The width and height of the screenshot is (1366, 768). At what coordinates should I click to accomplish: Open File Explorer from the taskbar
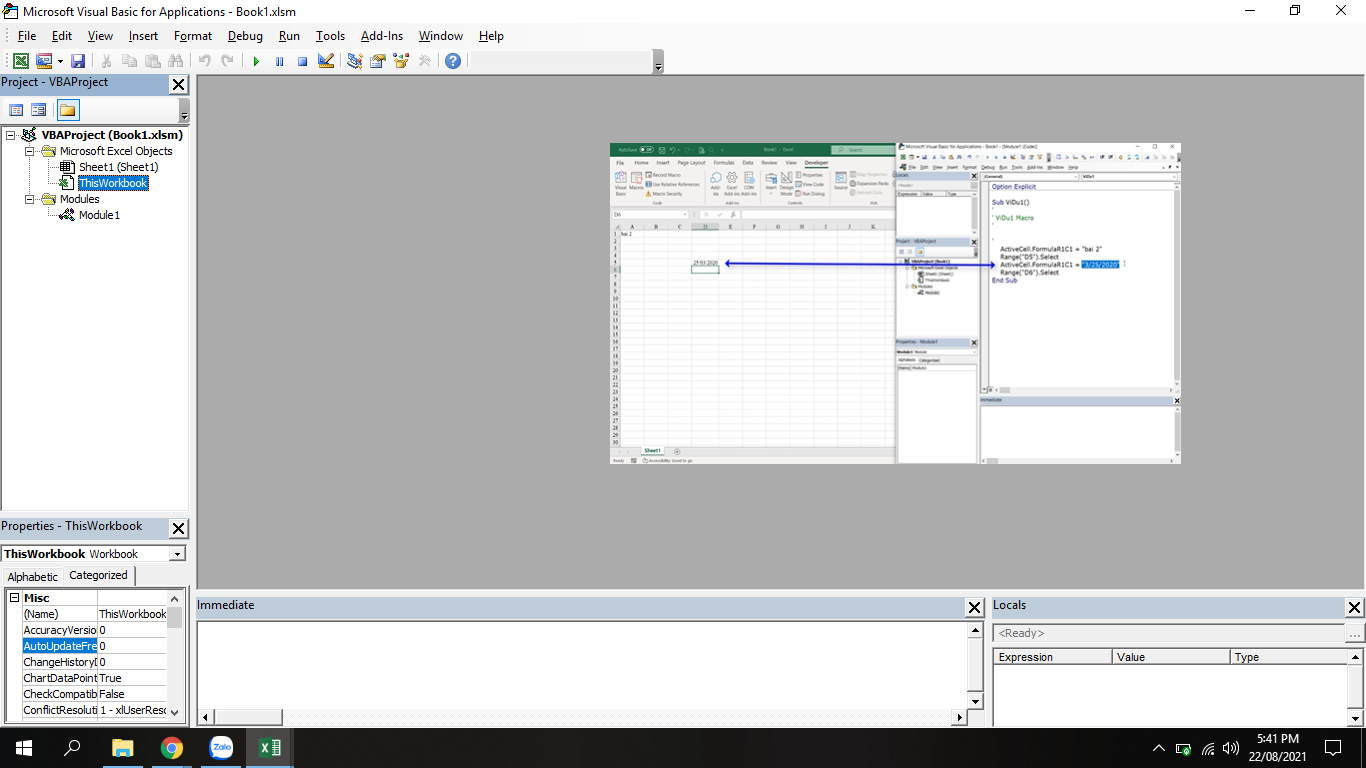click(123, 748)
